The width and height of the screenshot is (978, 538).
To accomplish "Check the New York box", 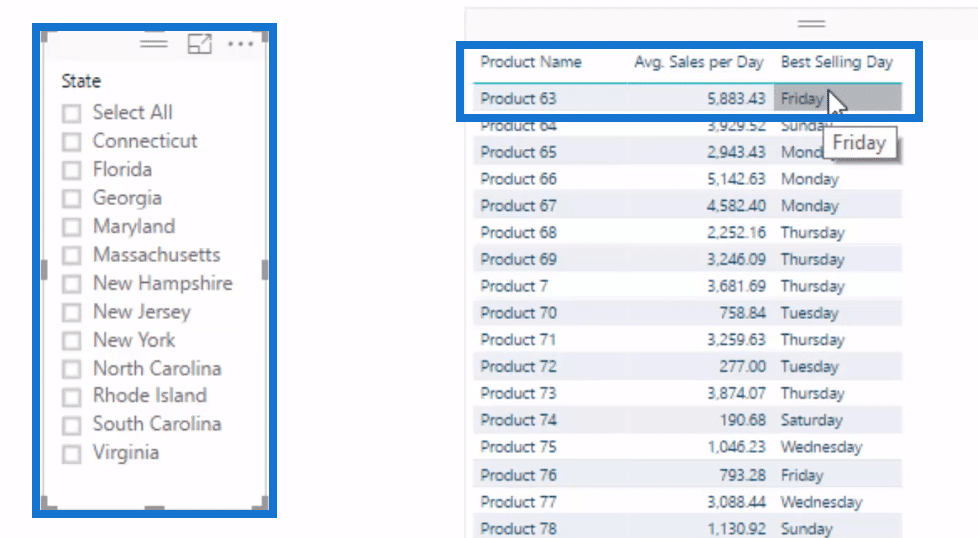I will pos(72,341).
